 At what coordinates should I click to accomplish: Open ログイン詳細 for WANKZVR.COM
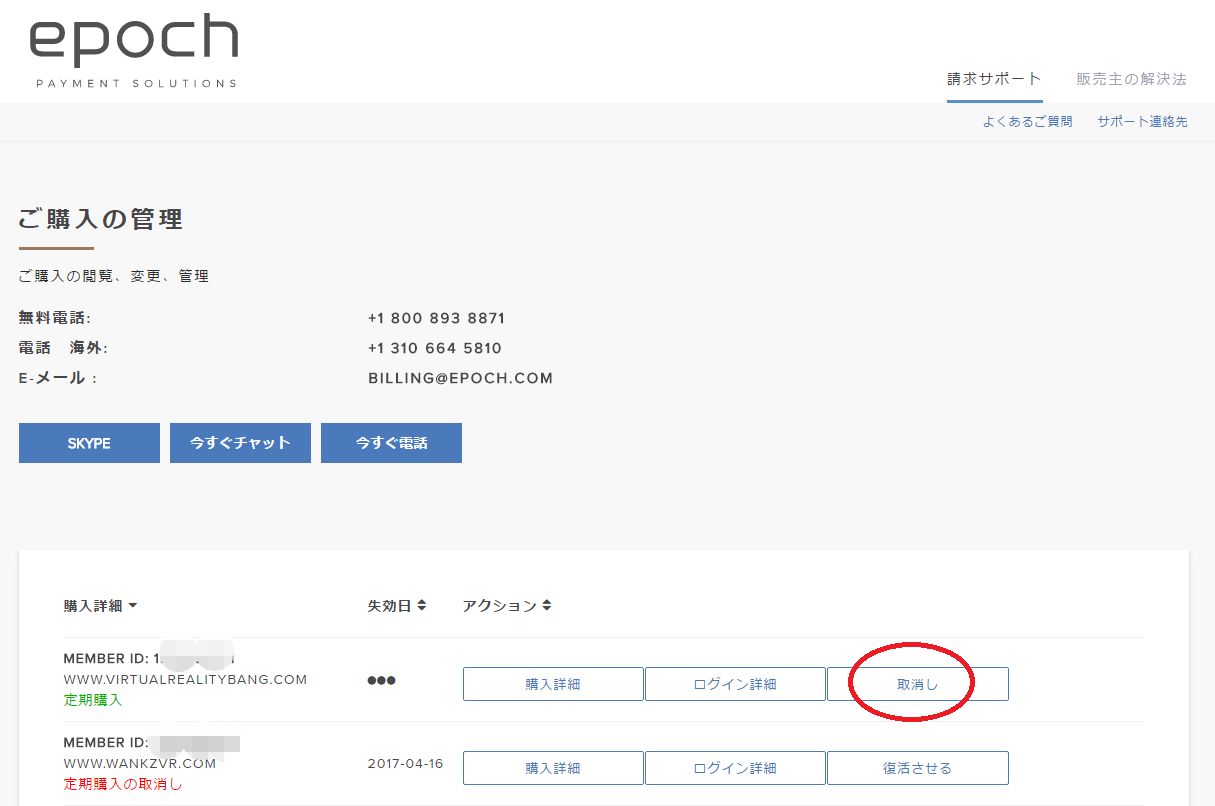(x=735, y=768)
